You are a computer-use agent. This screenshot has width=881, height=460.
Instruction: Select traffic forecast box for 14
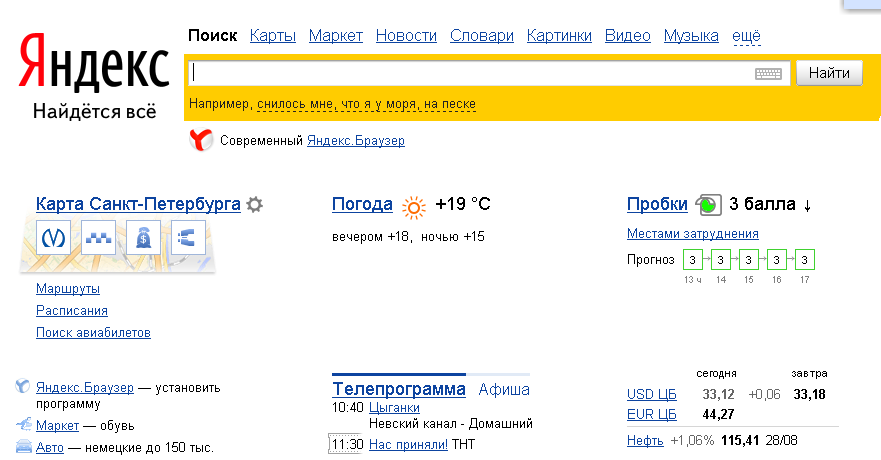pos(721,259)
